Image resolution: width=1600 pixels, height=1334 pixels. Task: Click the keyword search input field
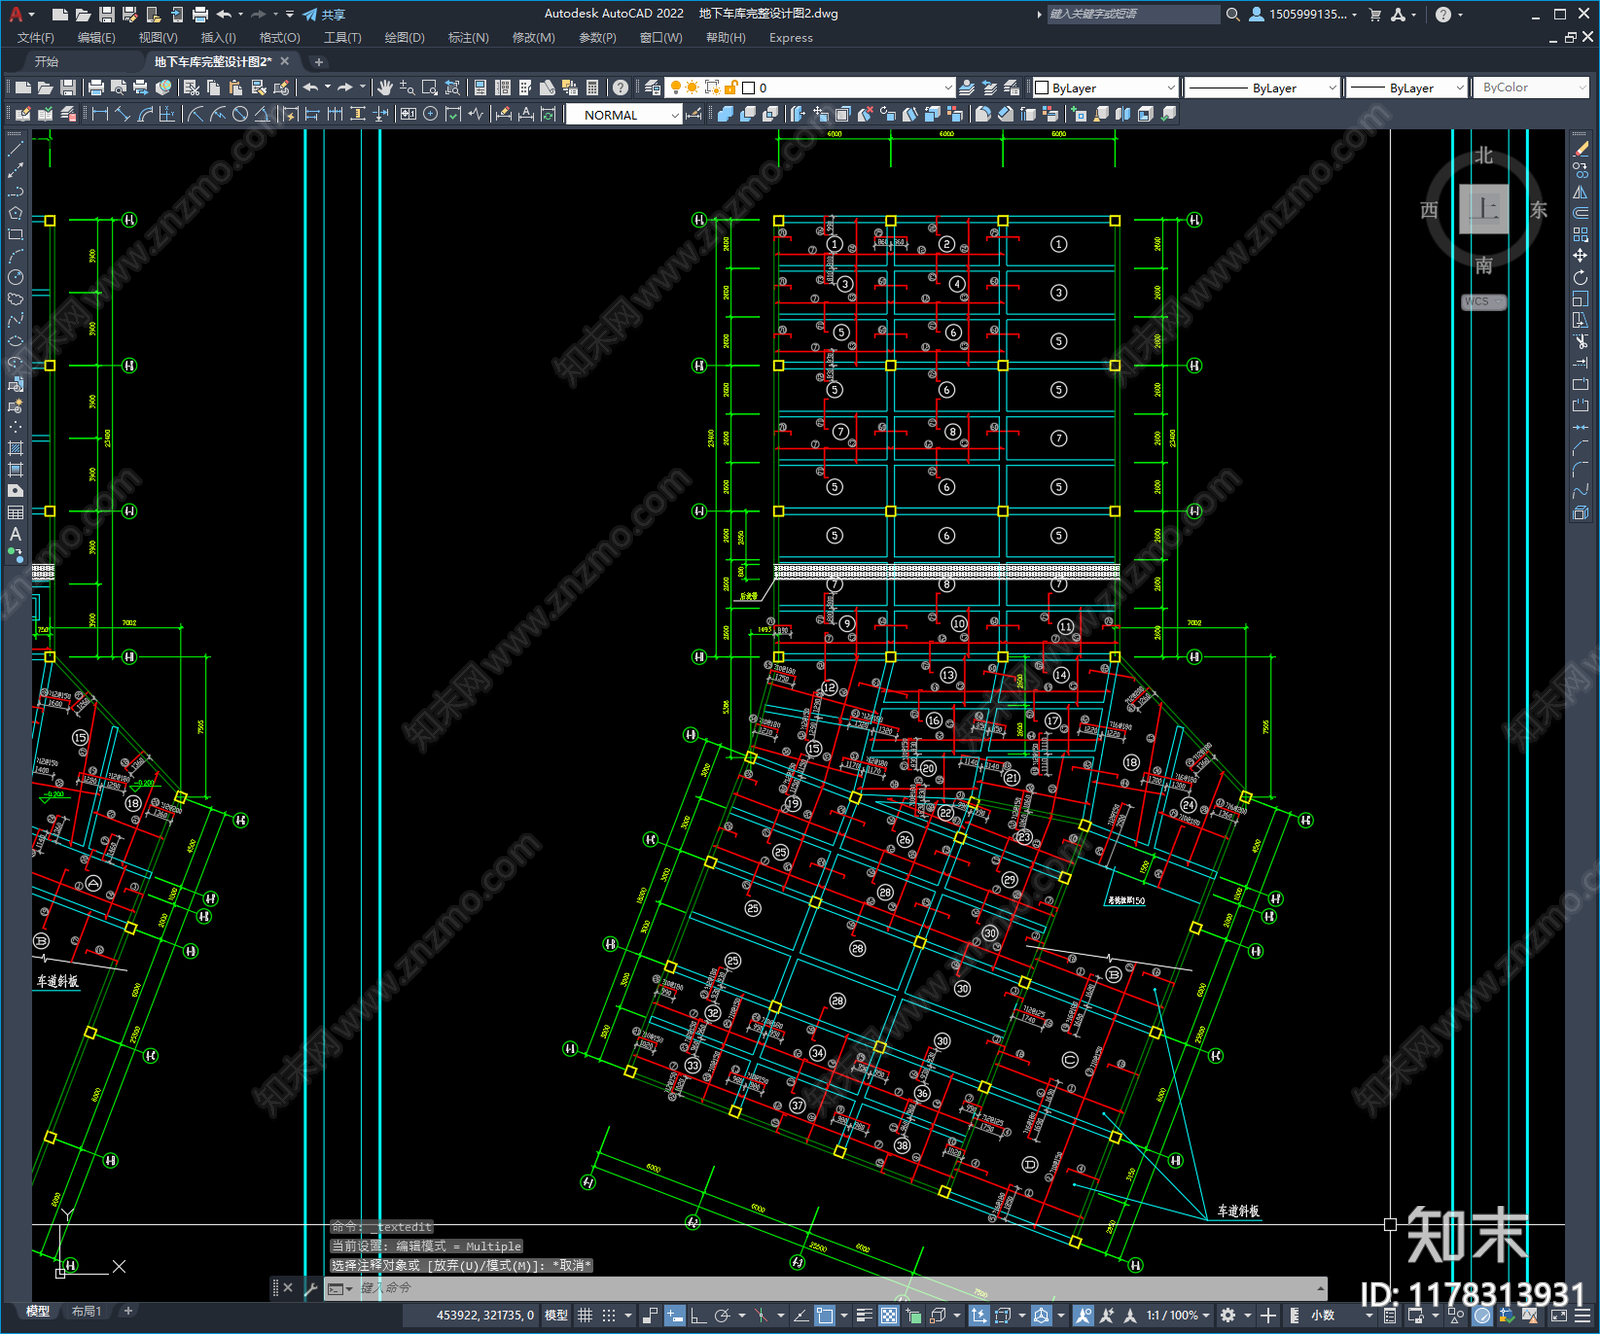tap(1133, 14)
